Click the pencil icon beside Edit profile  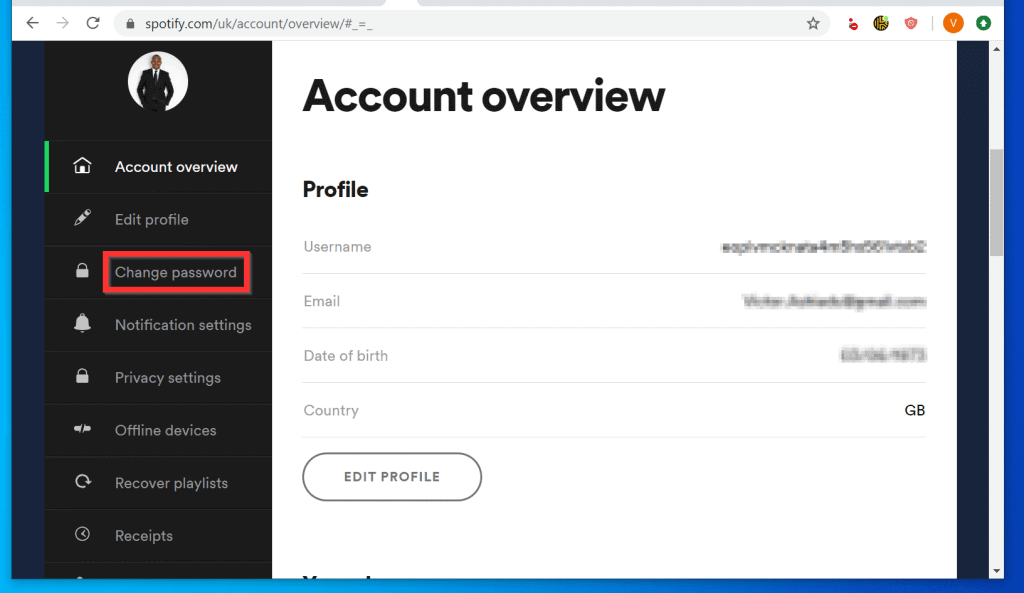pyautogui.click(x=82, y=218)
